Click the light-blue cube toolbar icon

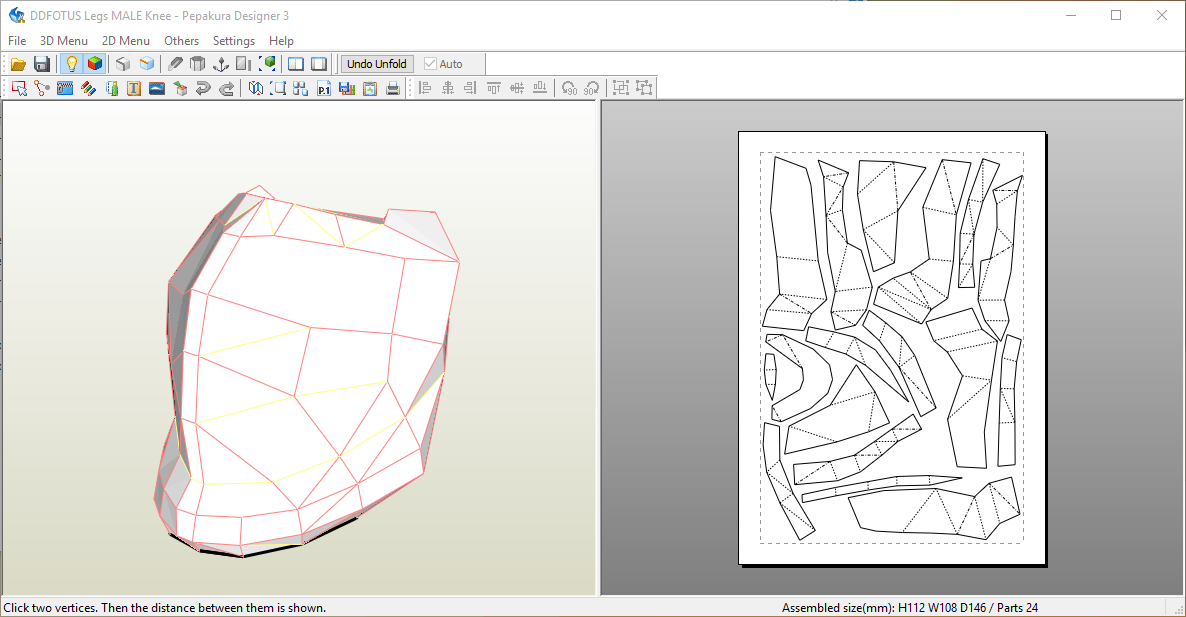point(147,64)
